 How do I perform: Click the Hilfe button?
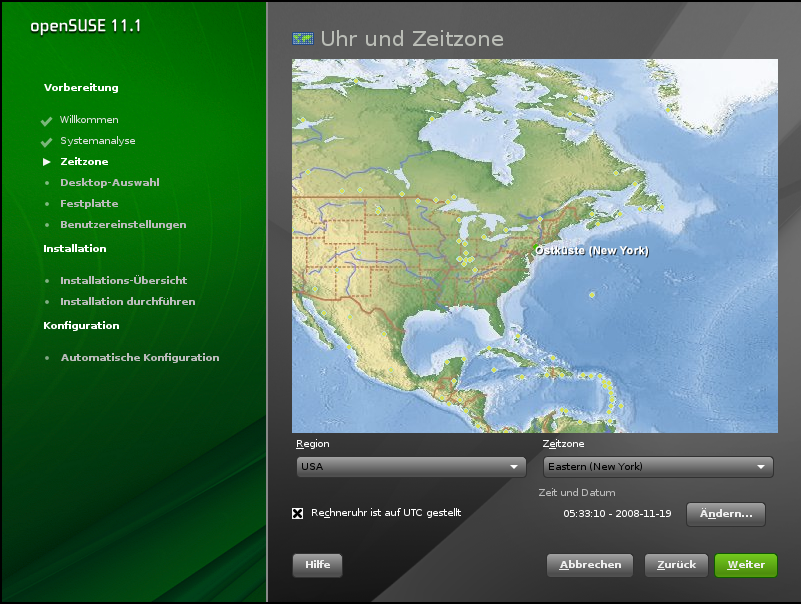pos(317,565)
